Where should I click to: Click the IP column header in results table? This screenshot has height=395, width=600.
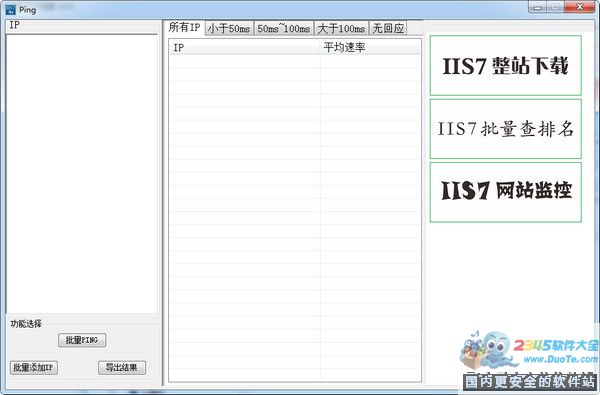coord(245,48)
